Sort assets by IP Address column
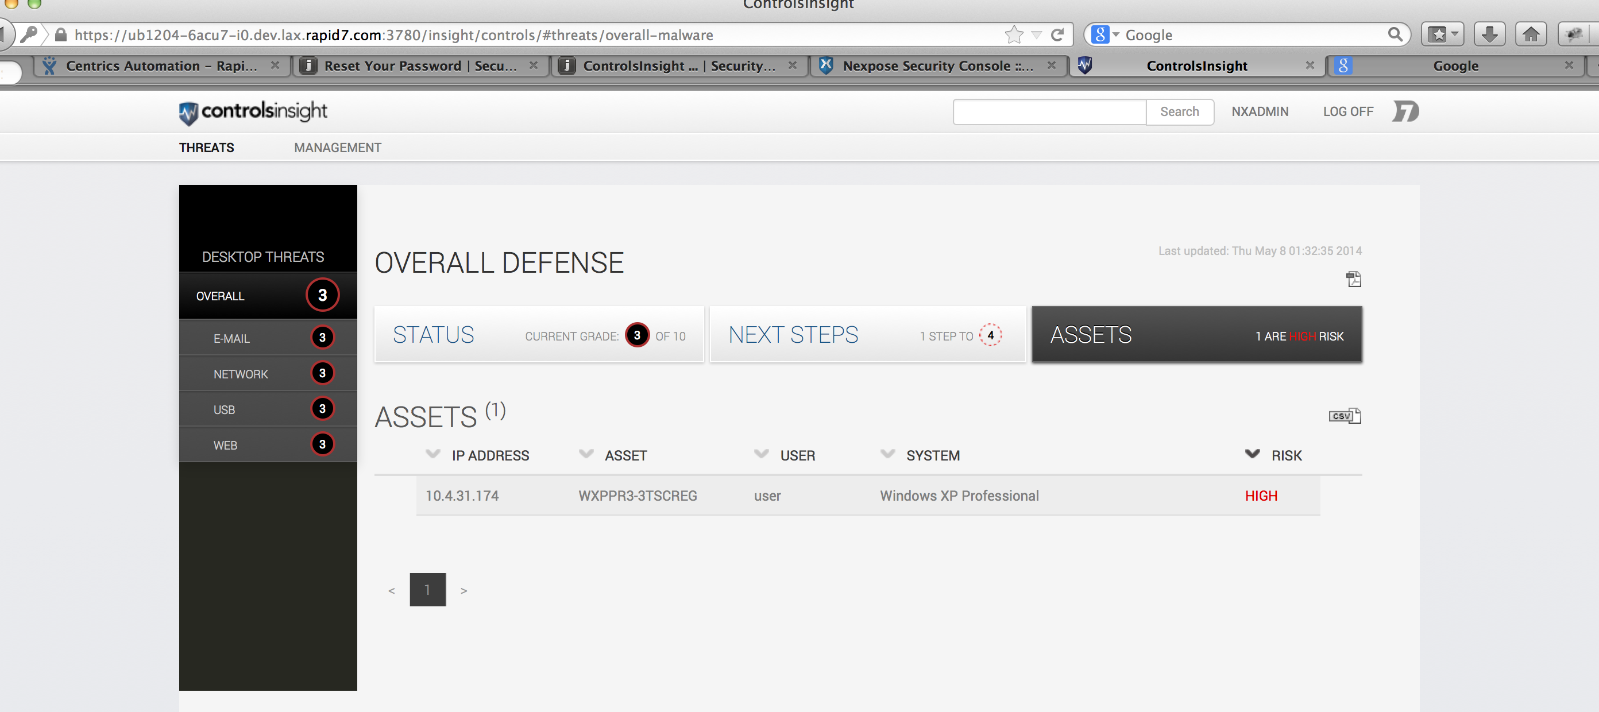Viewport: 1599px width, 712px height. point(489,455)
